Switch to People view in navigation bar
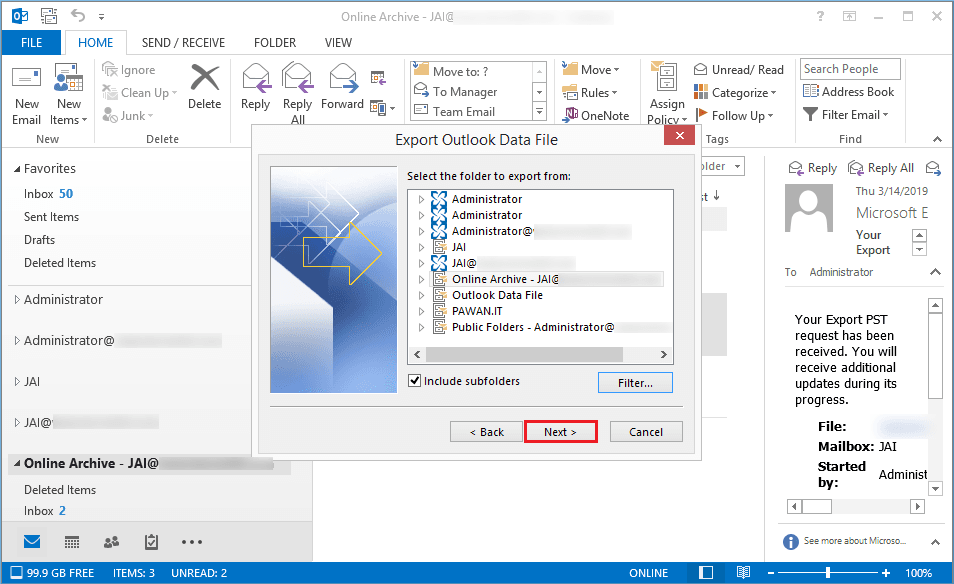Image resolution: width=954 pixels, height=584 pixels. (111, 541)
